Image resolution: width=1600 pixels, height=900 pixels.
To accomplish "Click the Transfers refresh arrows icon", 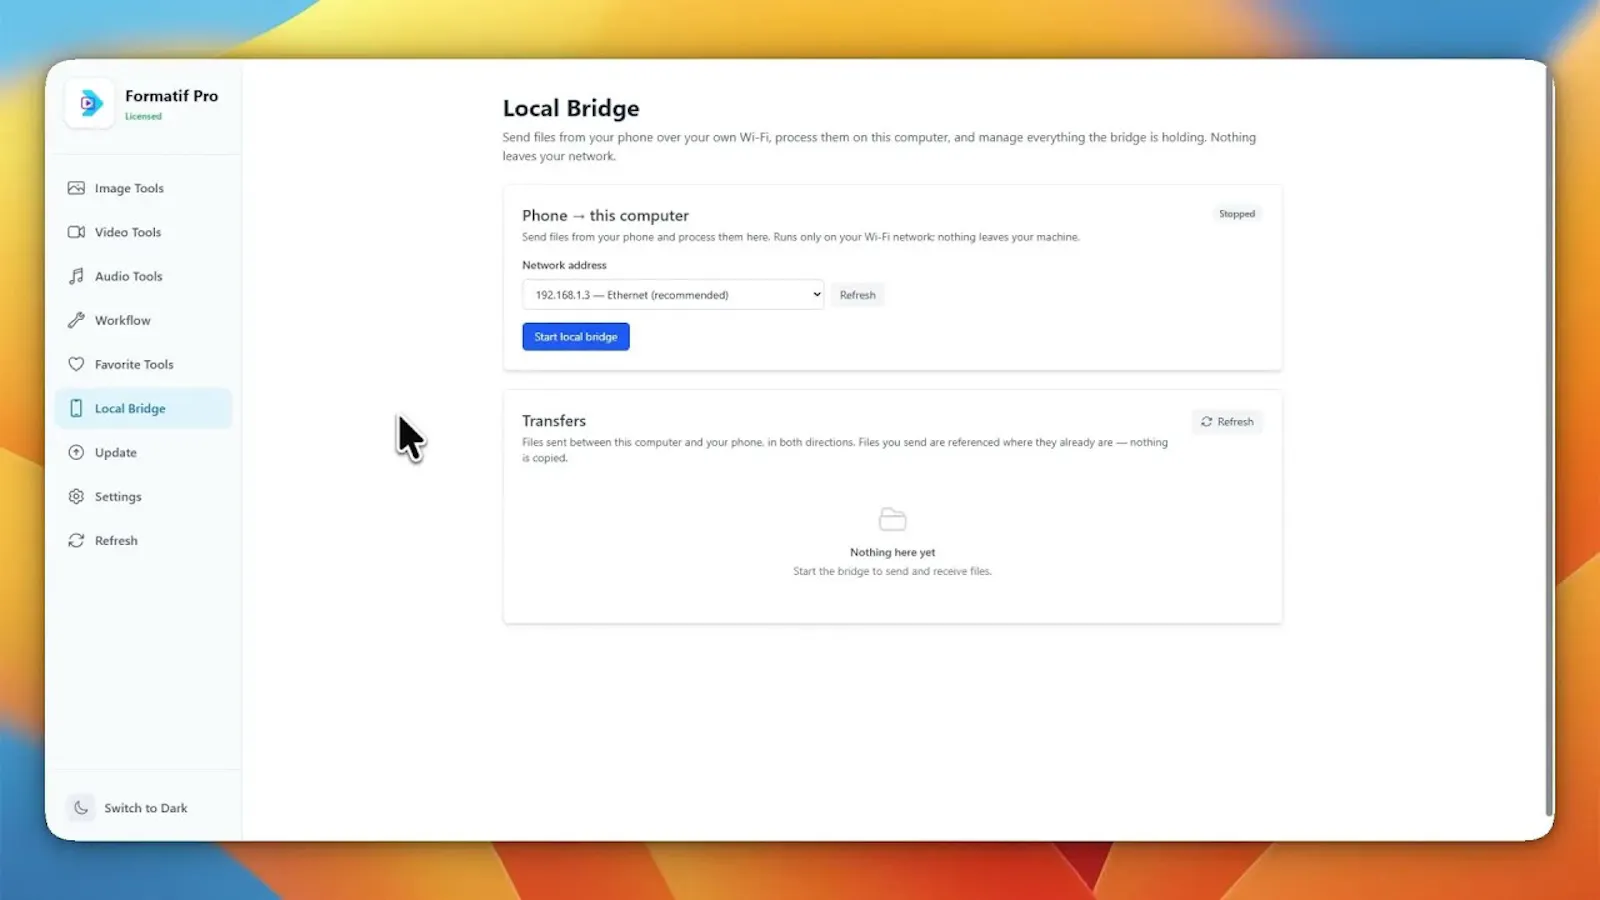I will (1206, 422).
